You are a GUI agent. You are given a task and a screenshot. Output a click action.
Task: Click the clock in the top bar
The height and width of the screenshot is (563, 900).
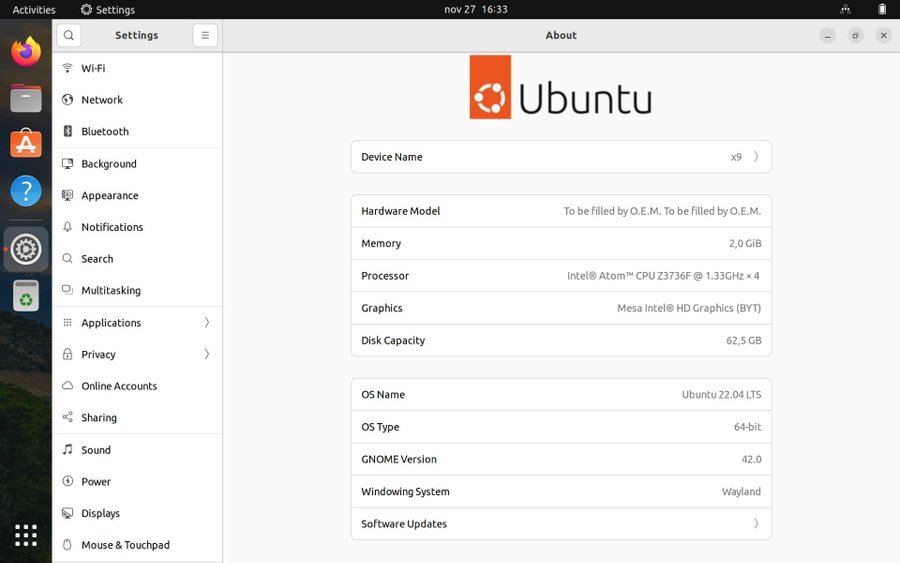tap(475, 9)
